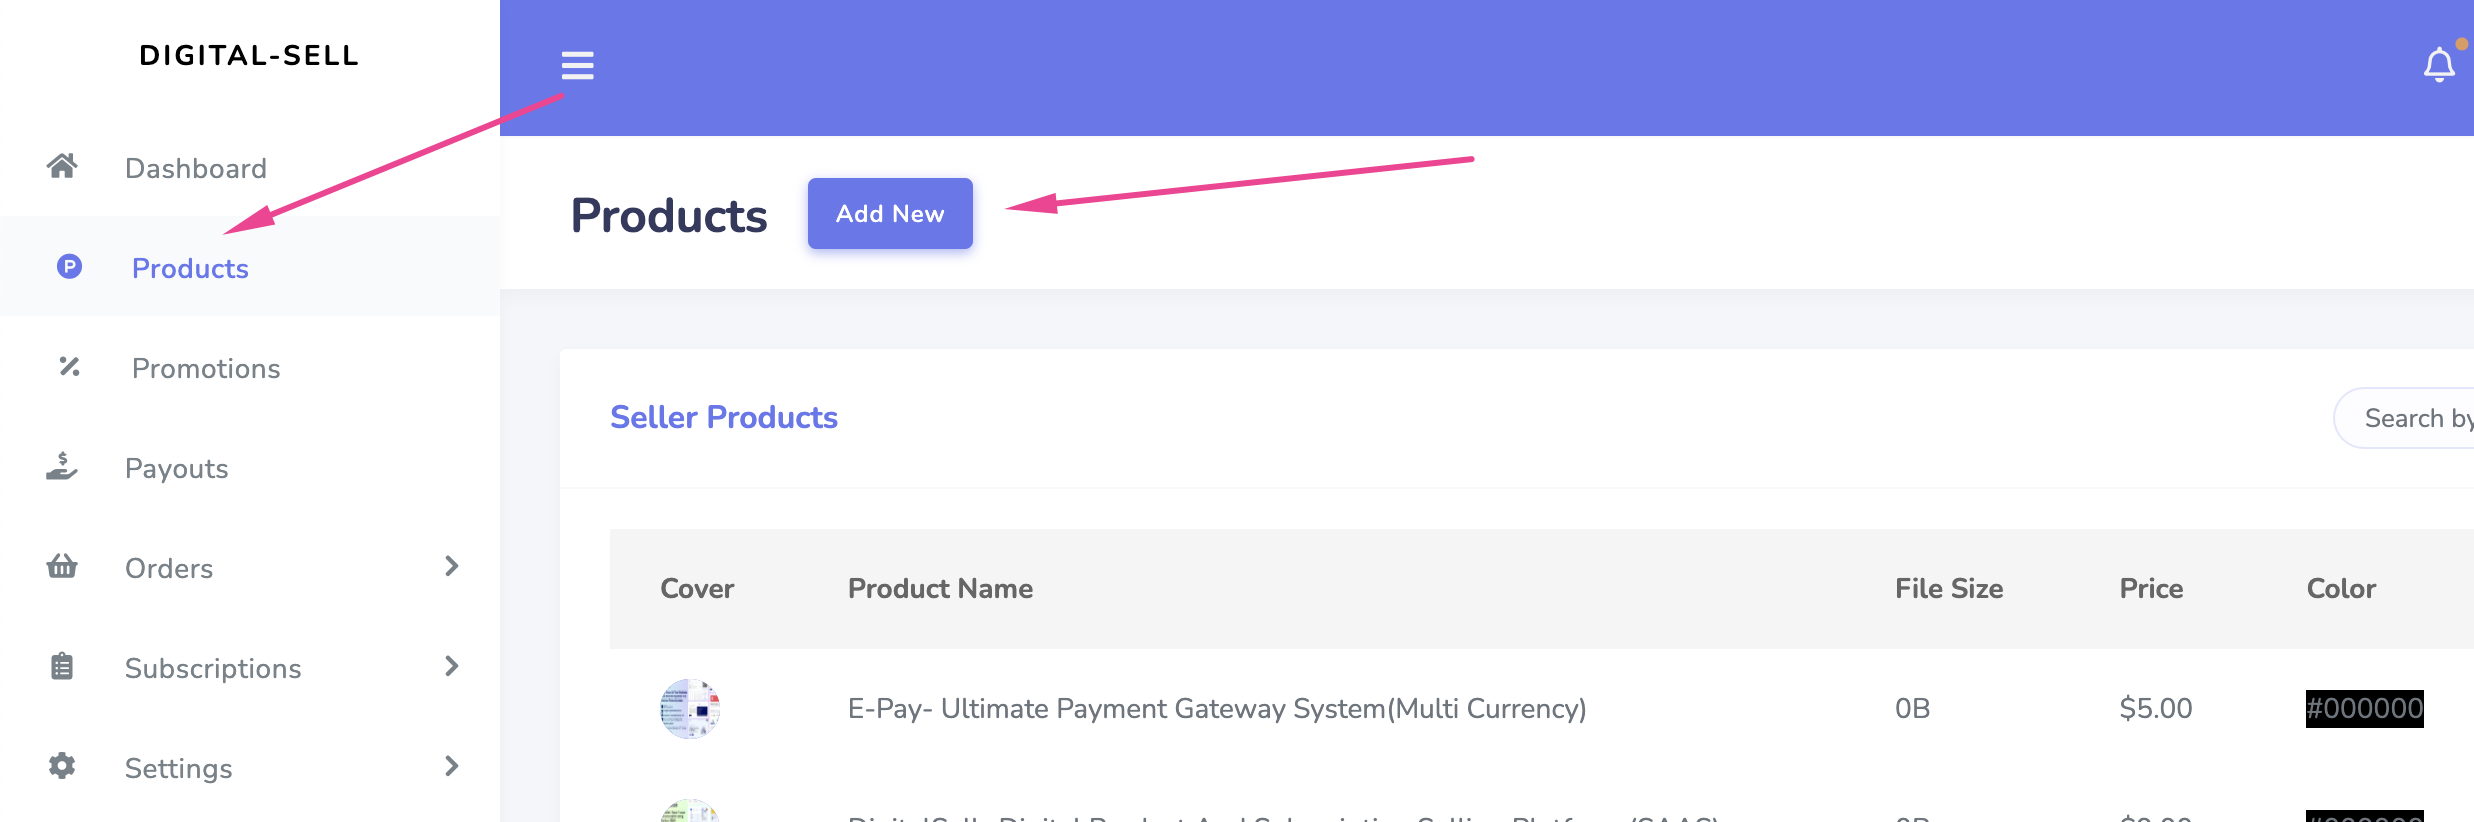Click the #000000 color swatch
This screenshot has height=822, width=2474.
point(2364,709)
